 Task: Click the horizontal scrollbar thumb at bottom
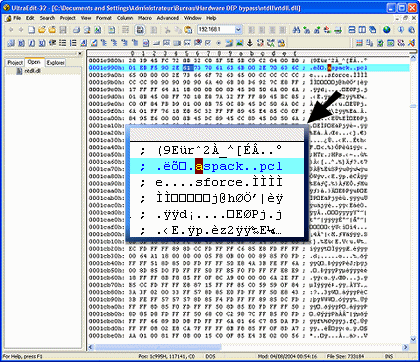158,347
